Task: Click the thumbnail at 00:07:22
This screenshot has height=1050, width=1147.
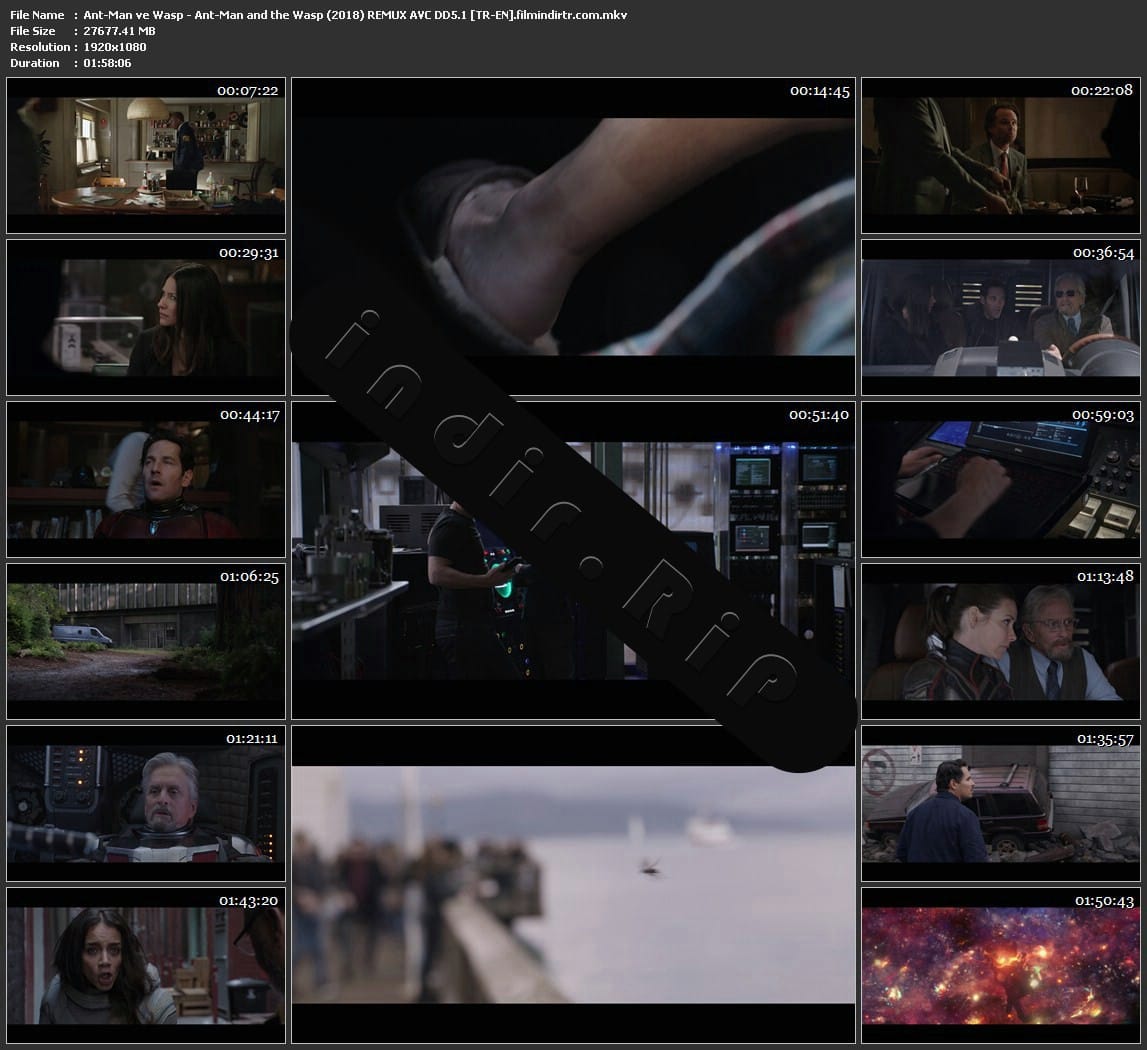Action: coord(146,155)
